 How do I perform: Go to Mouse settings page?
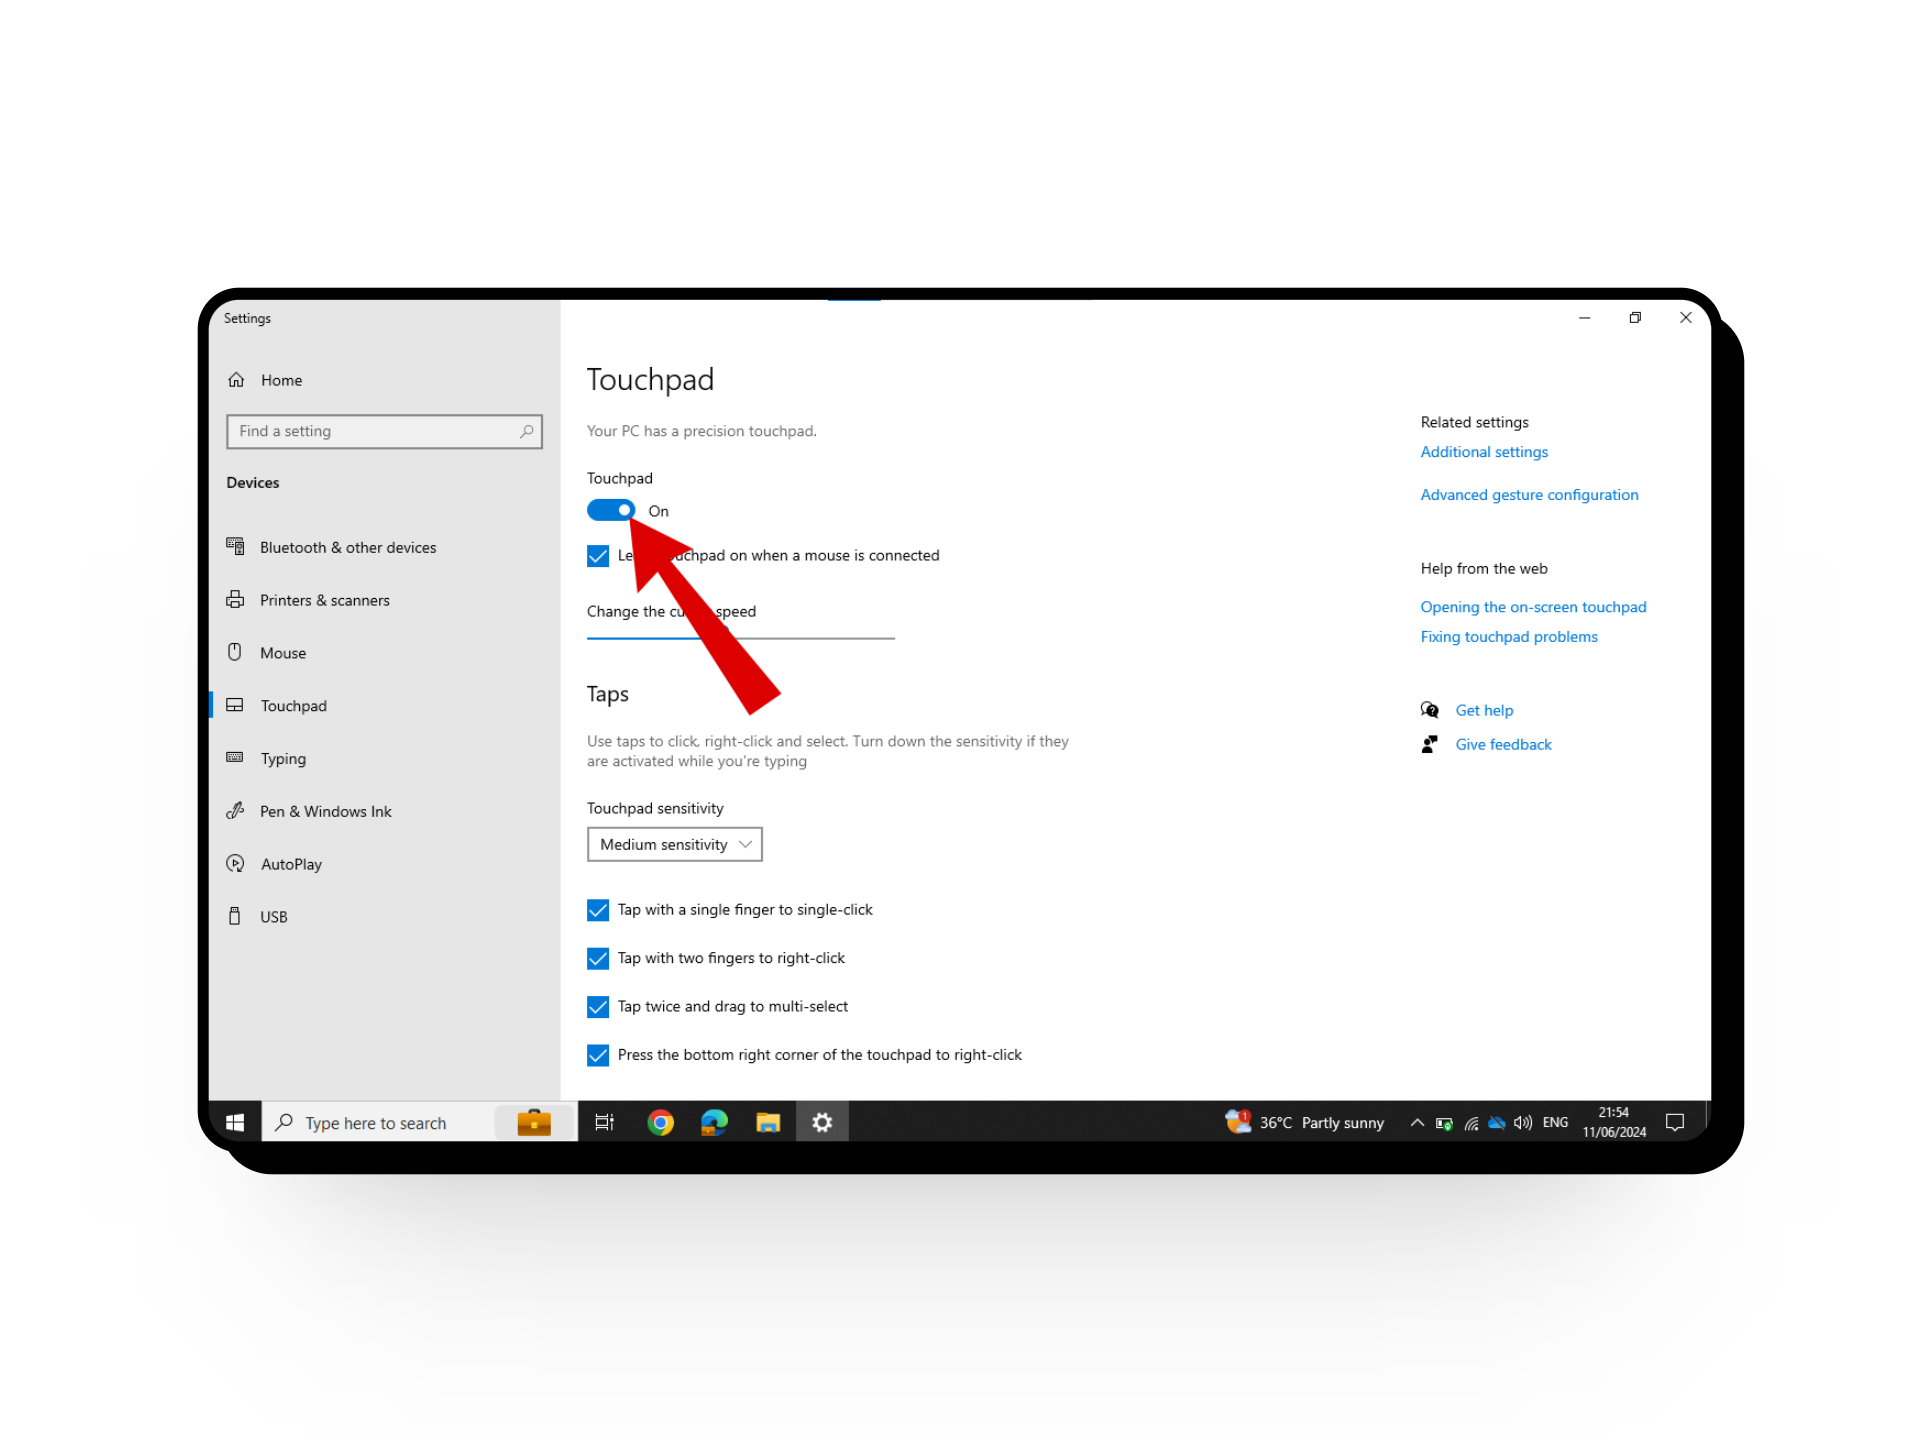[x=283, y=653]
